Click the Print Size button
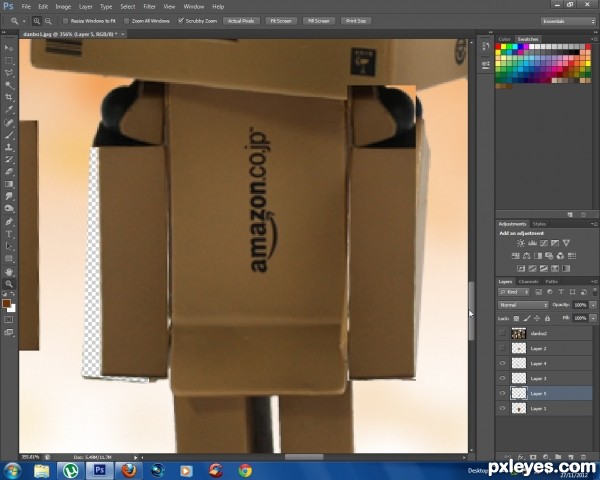 [356, 21]
